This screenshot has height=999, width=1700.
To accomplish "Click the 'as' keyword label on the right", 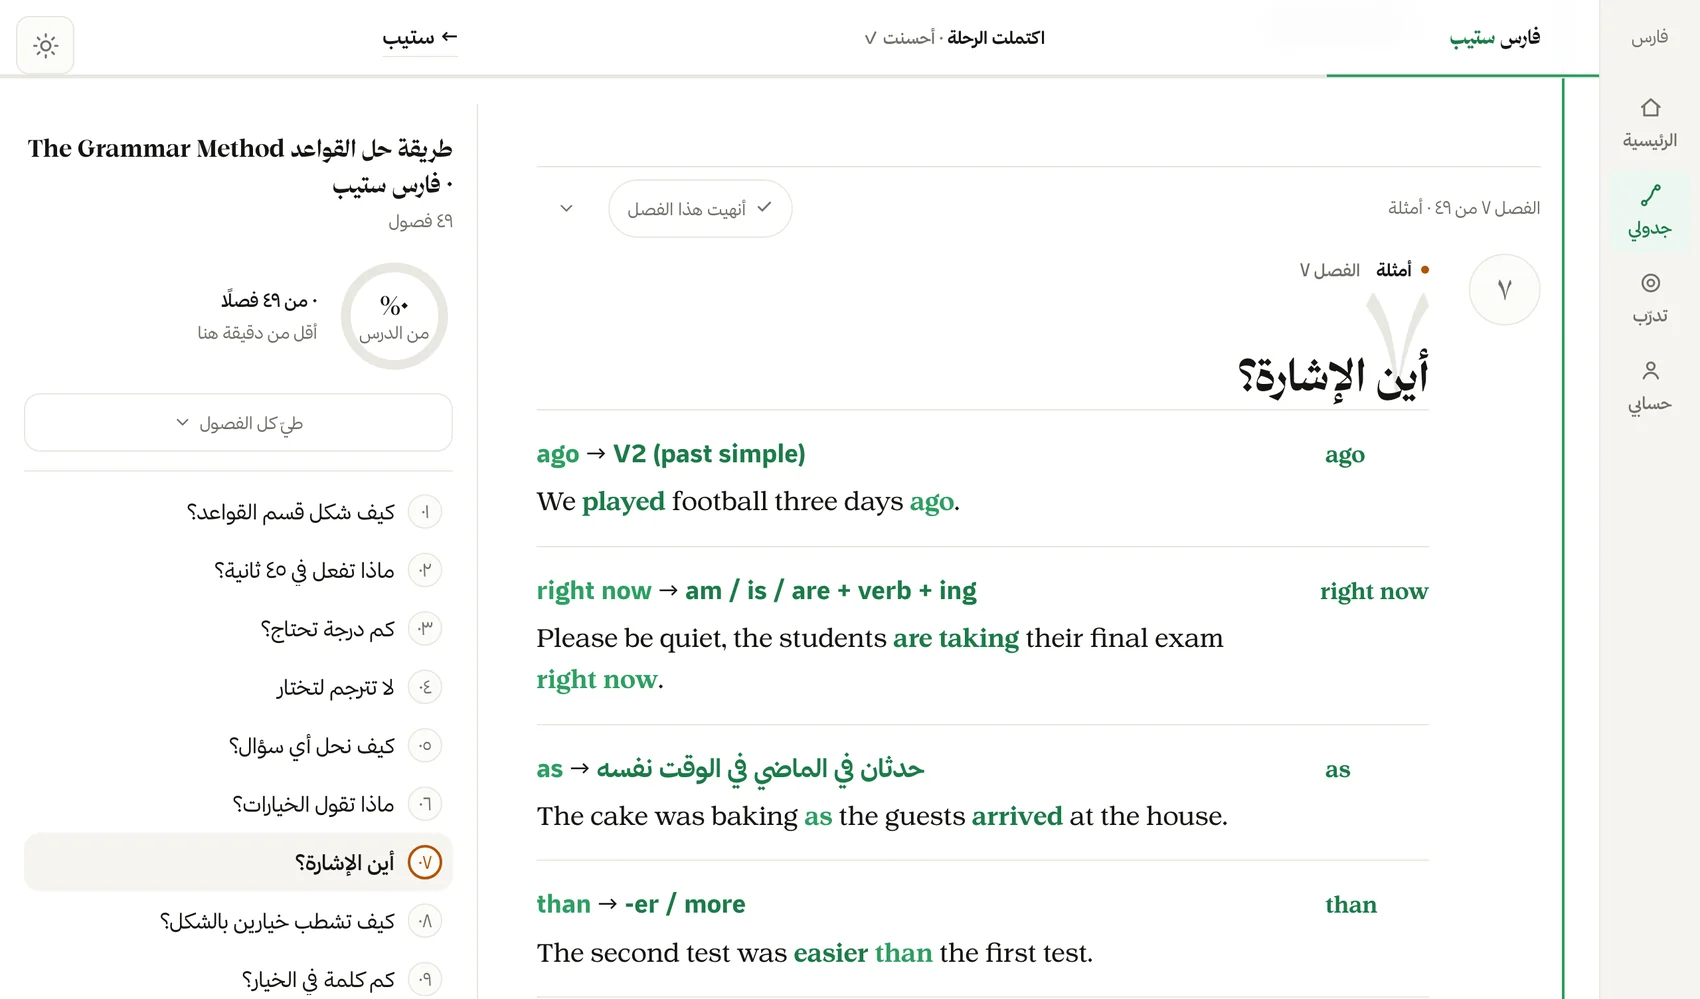I will pos(1338,769).
